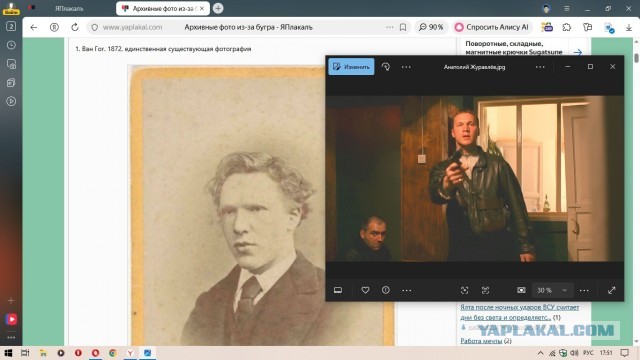640x360 pixels.
Task: Open history clock icon in the sidebar
Action: (11, 45)
